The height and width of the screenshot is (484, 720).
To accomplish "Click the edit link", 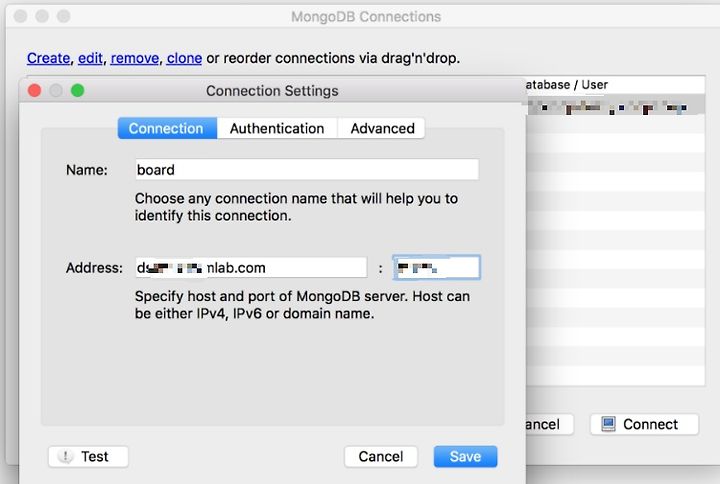I will (90, 58).
